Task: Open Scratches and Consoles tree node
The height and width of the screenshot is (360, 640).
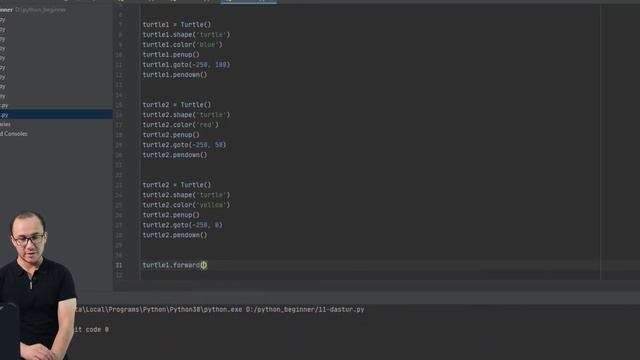Action: (x=14, y=134)
